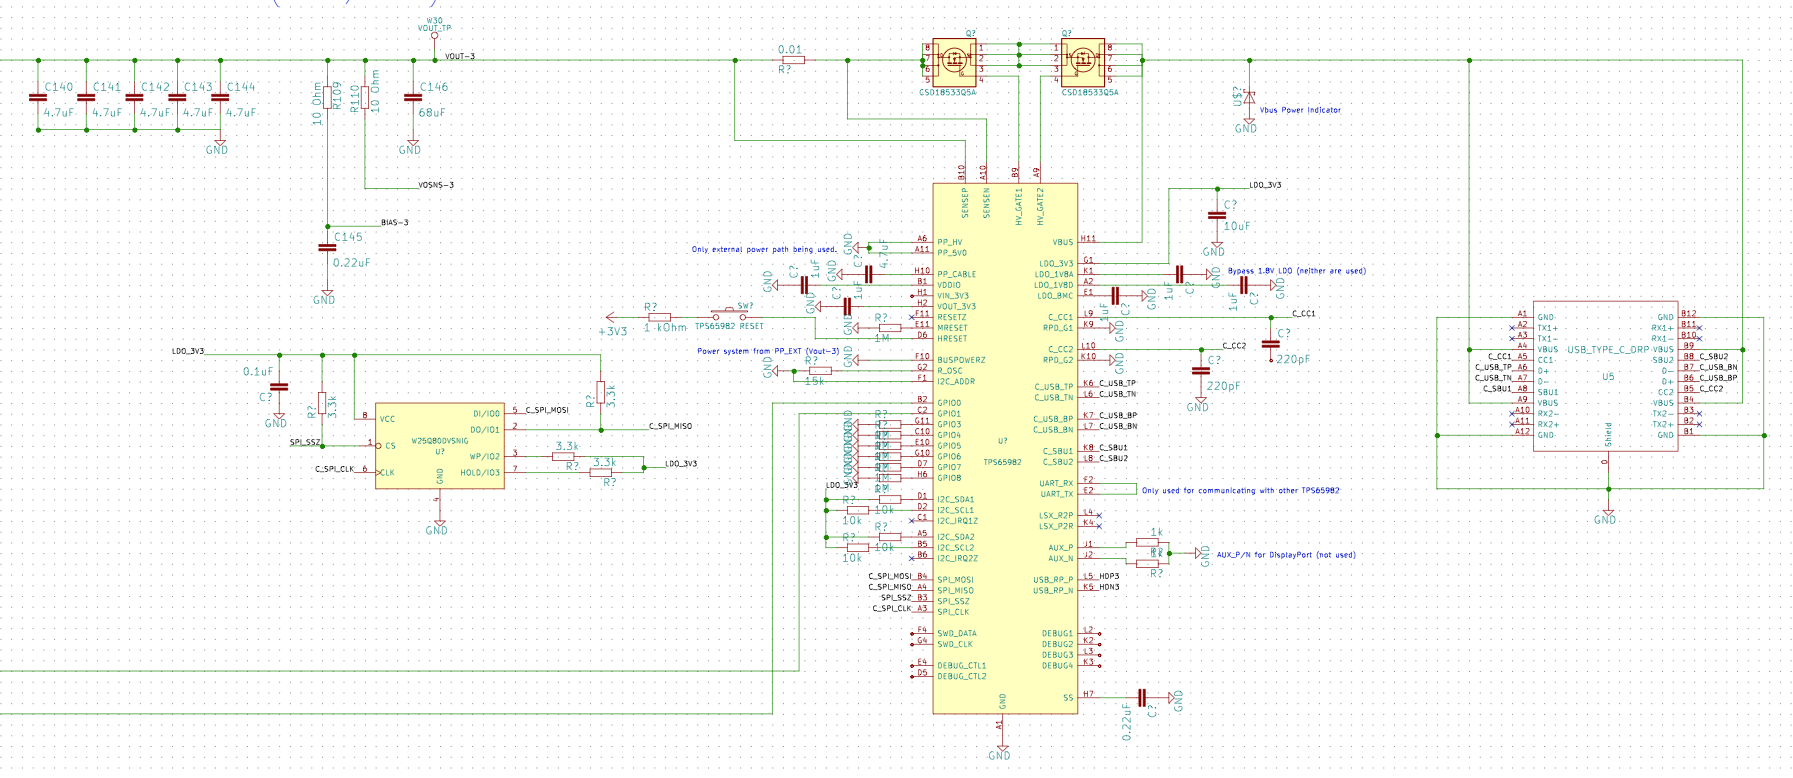Click the GND symbol under the W25Q80DVSNIG chip
This screenshot has width=1793, height=778.
[x=437, y=525]
